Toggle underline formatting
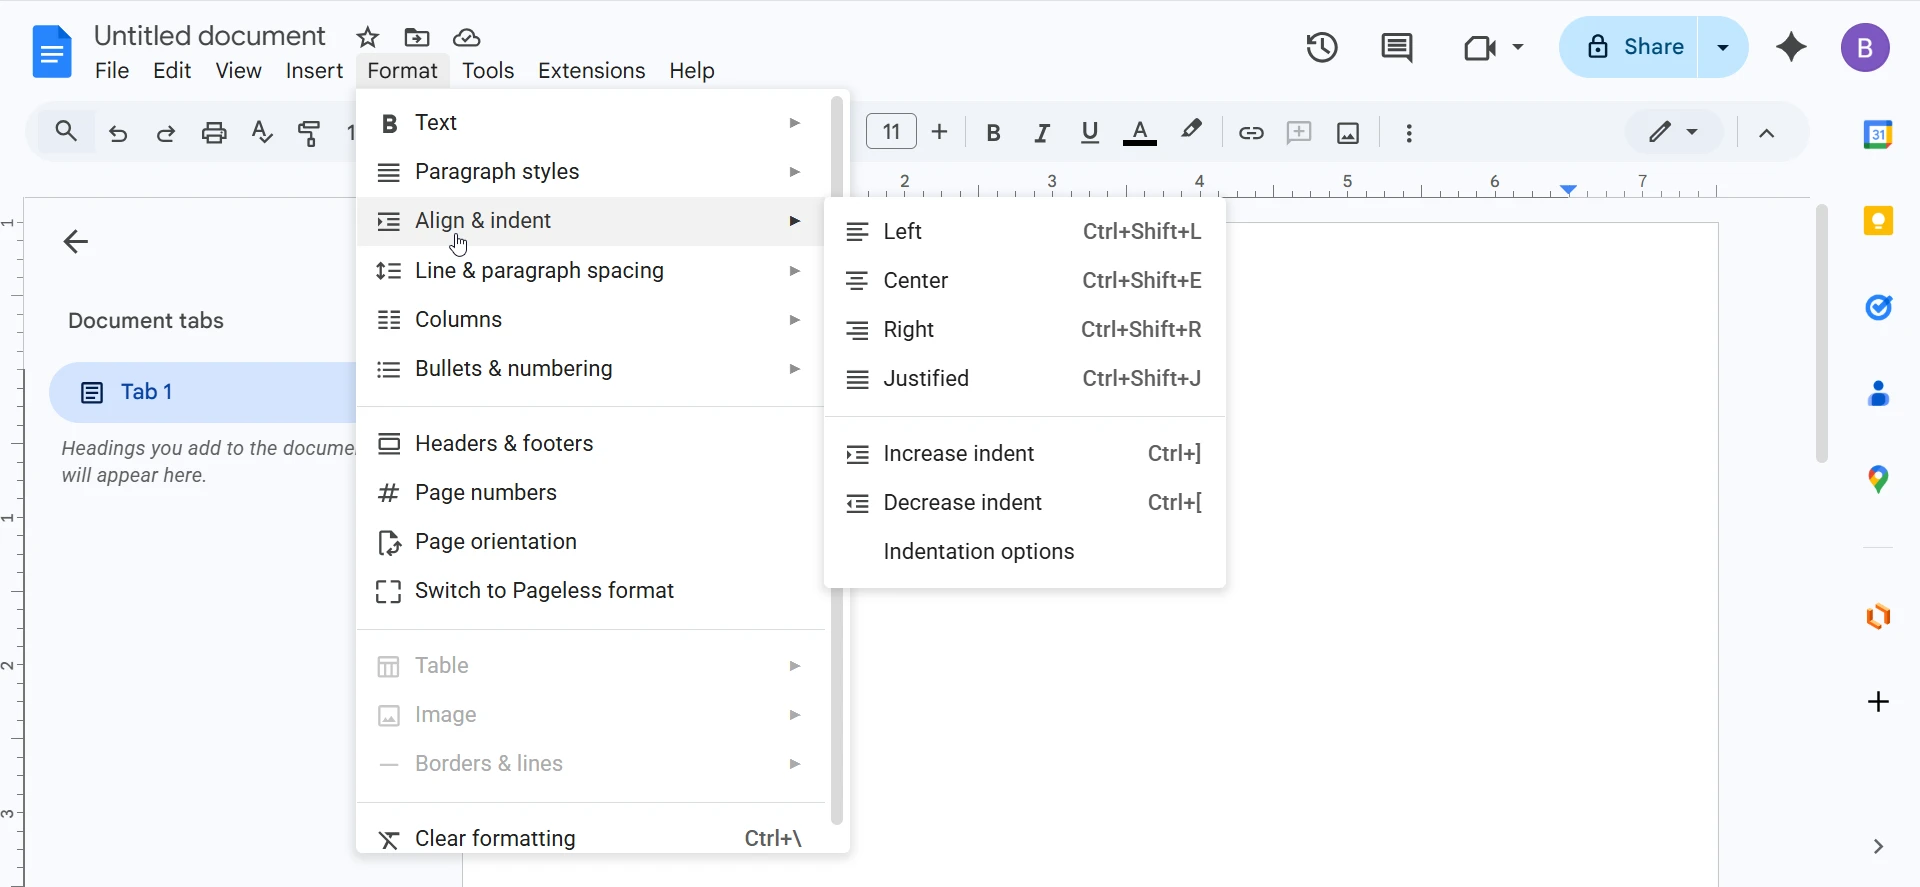This screenshot has width=1920, height=887. tap(1090, 133)
